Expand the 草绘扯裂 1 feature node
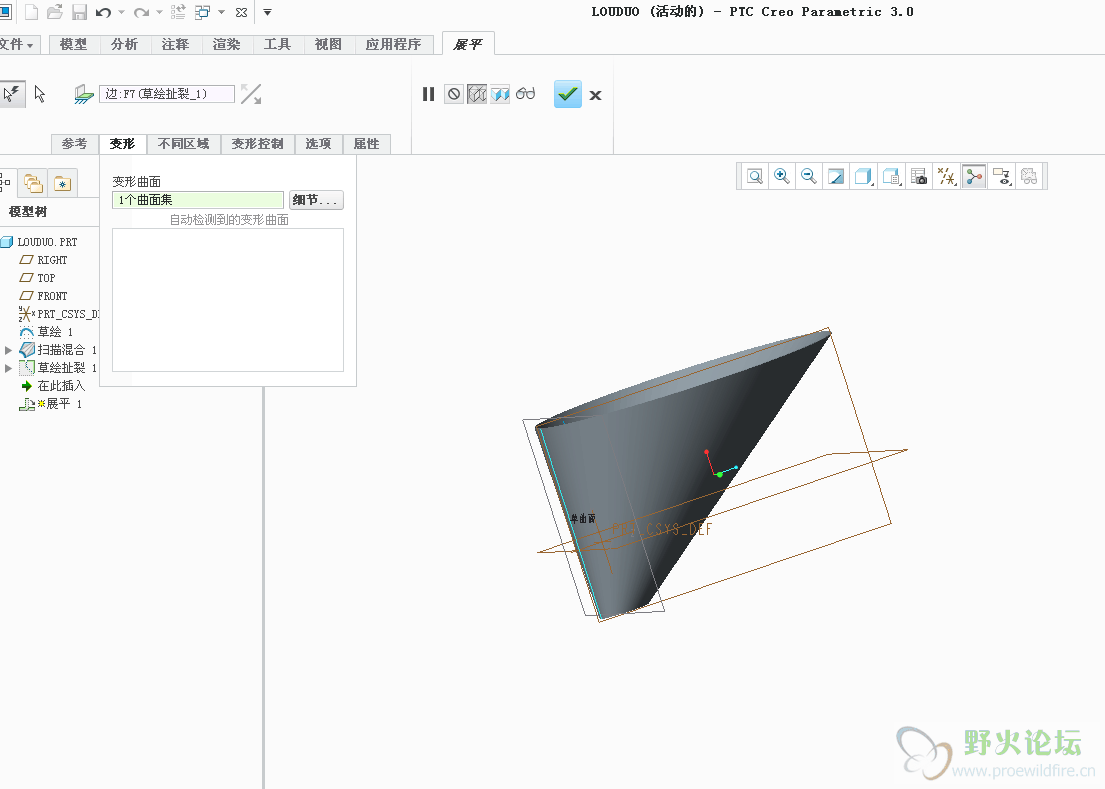 coord(8,368)
